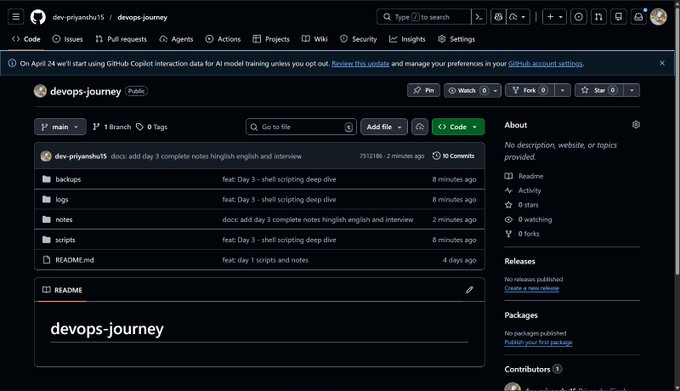Go to the GitHub homepage logo
Screen dimensions: 680x391
38,17
